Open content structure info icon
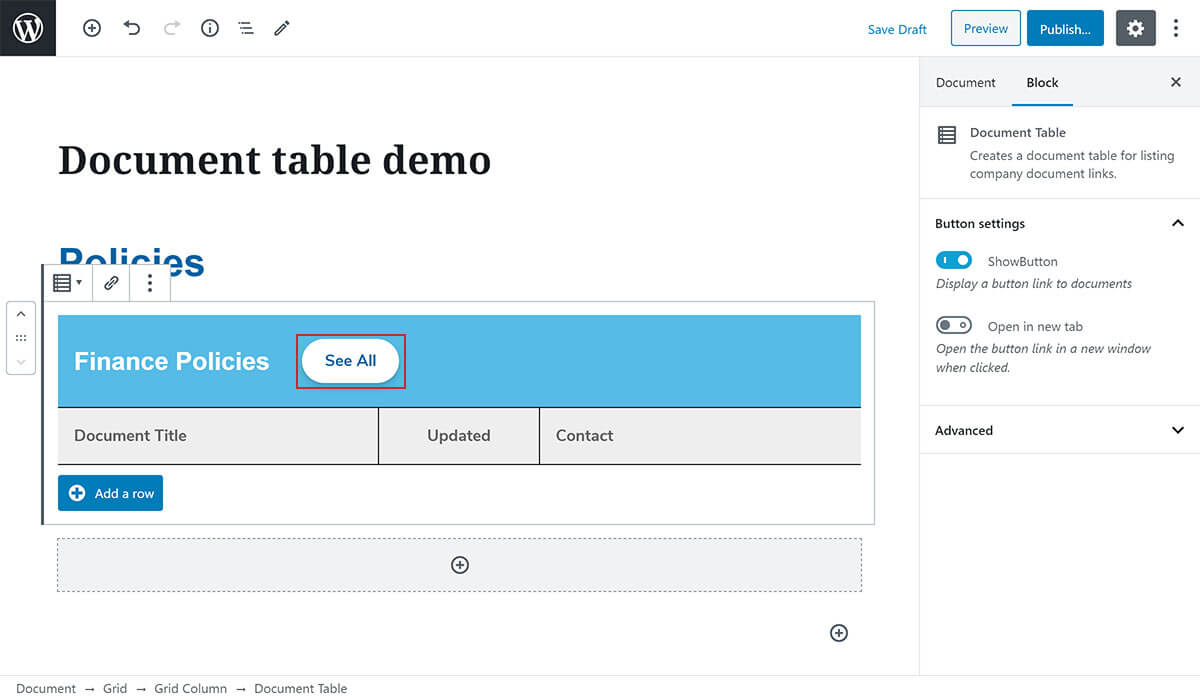The height and width of the screenshot is (700, 1200). pyautogui.click(x=210, y=29)
